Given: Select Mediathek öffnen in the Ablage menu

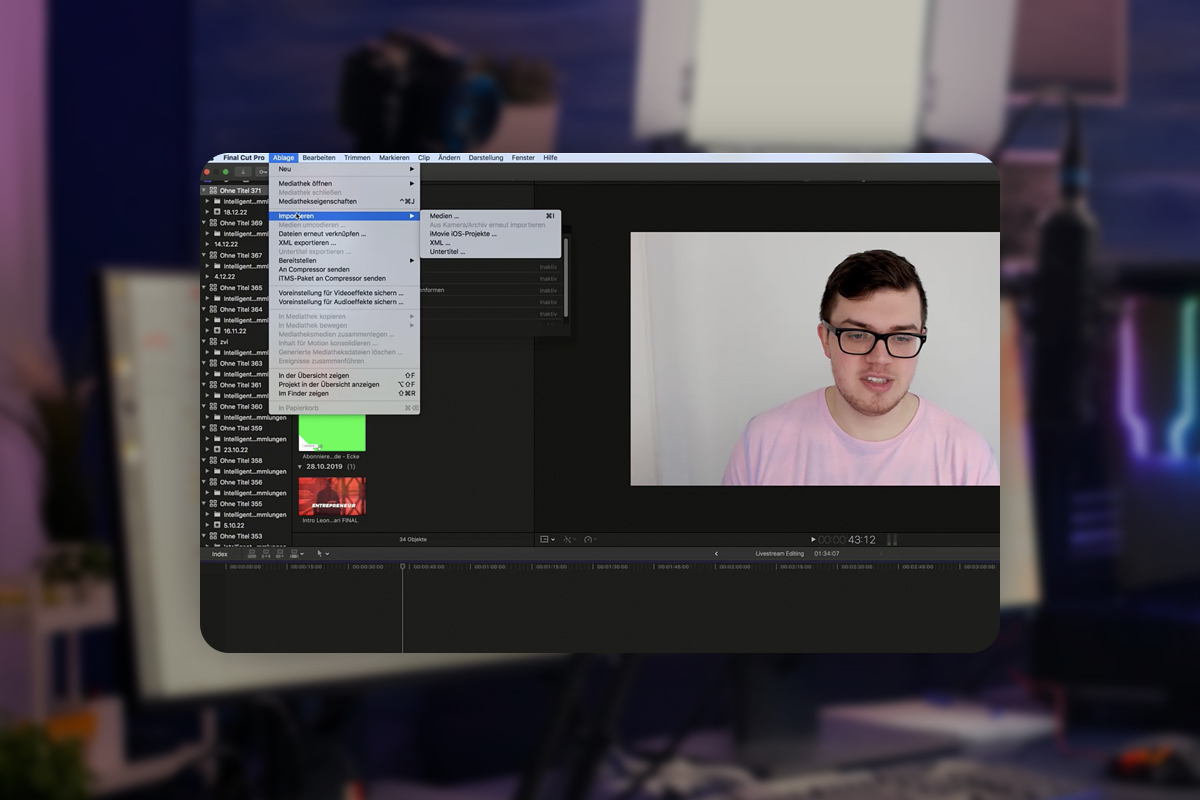Looking at the screenshot, I should tap(344, 184).
